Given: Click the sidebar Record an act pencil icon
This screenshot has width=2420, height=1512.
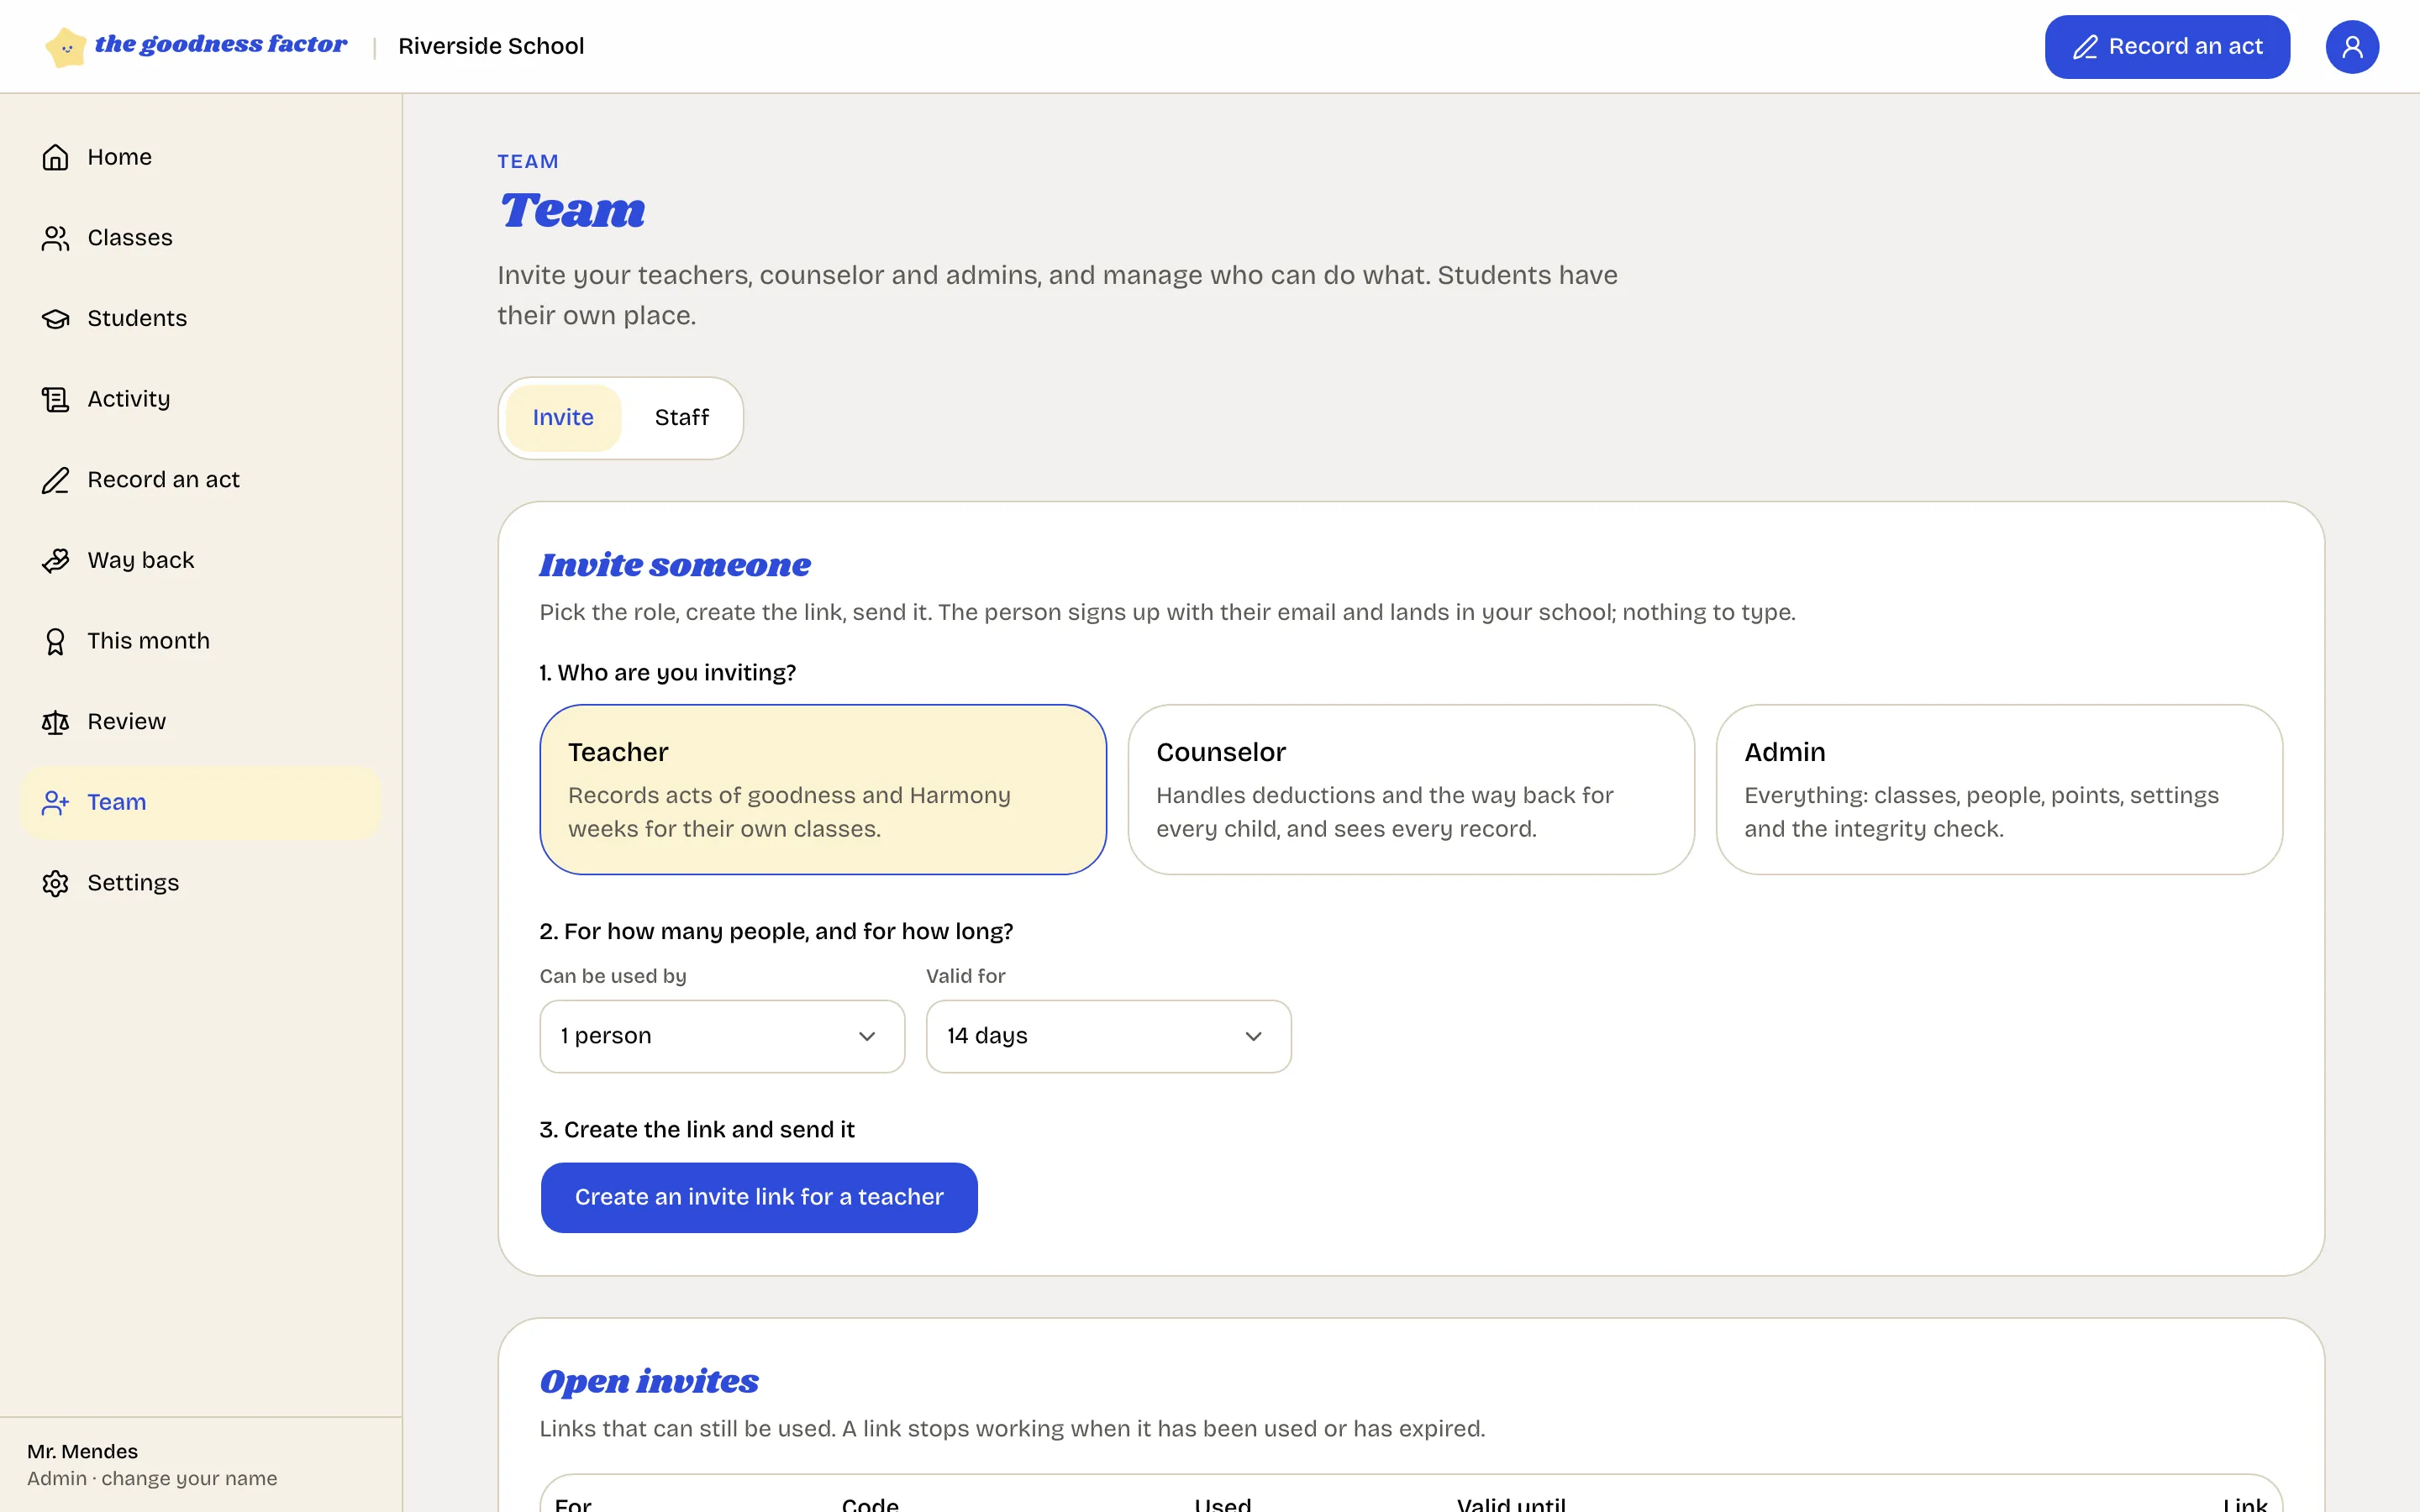Looking at the screenshot, I should click(x=55, y=480).
